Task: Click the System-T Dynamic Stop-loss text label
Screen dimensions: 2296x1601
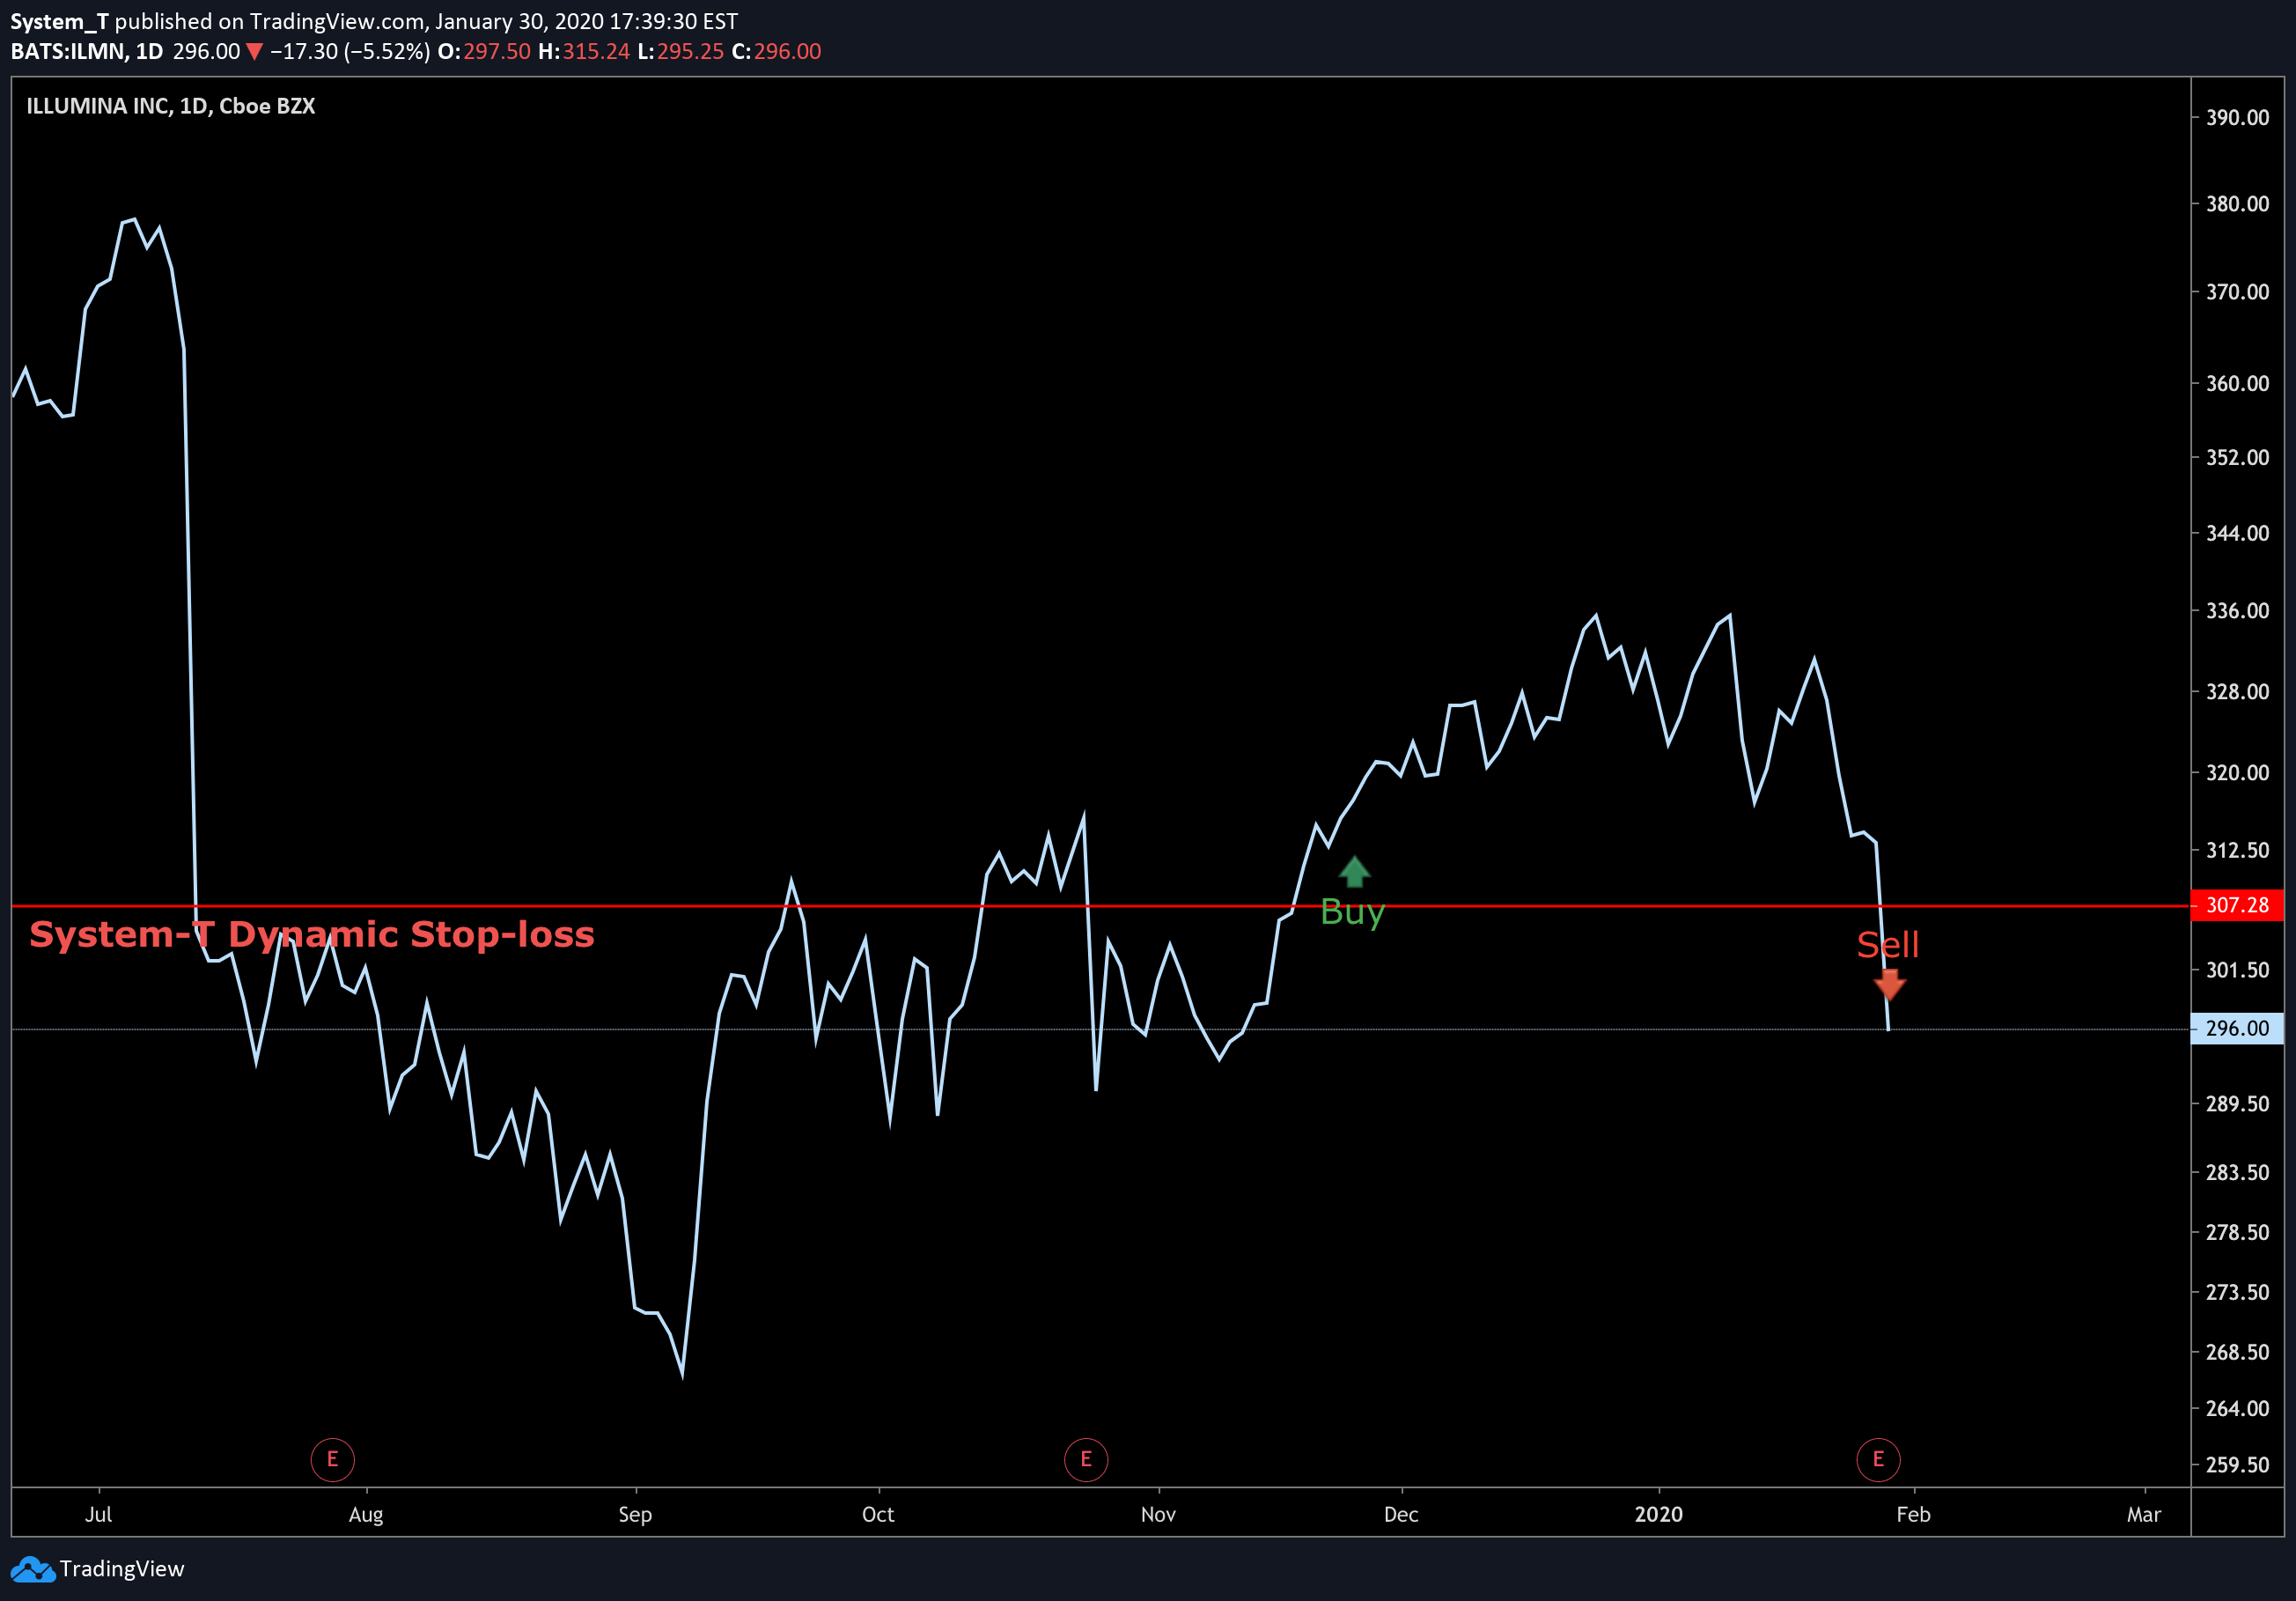Action: (312, 934)
